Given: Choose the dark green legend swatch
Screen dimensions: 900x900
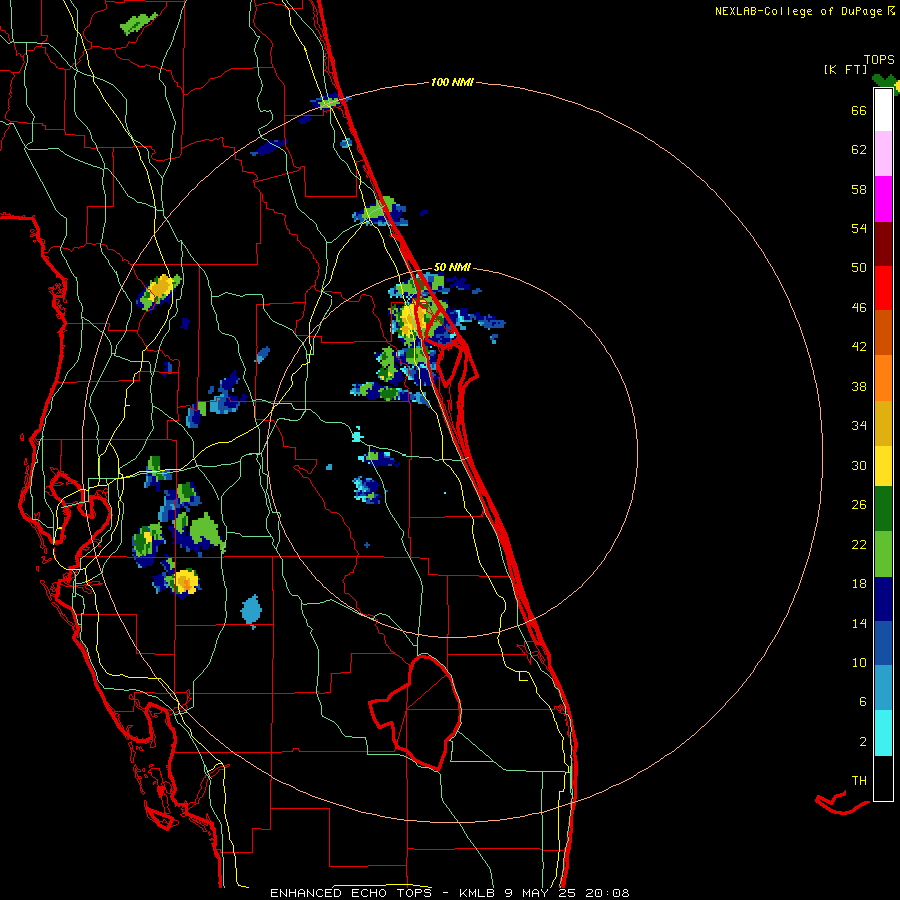Looking at the screenshot, I should pyautogui.click(x=883, y=509).
